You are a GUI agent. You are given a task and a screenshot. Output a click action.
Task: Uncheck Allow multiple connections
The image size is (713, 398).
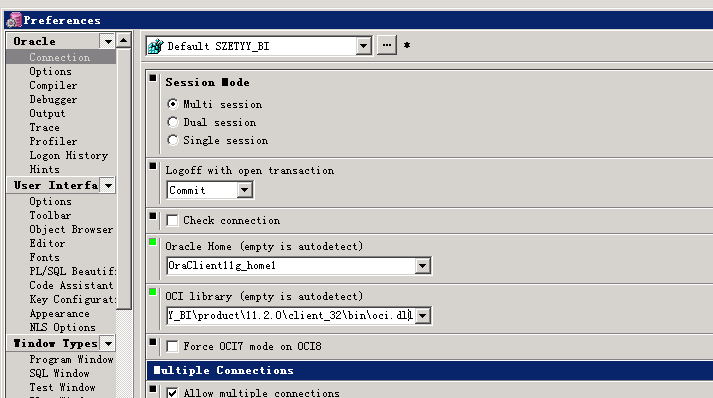point(172,393)
